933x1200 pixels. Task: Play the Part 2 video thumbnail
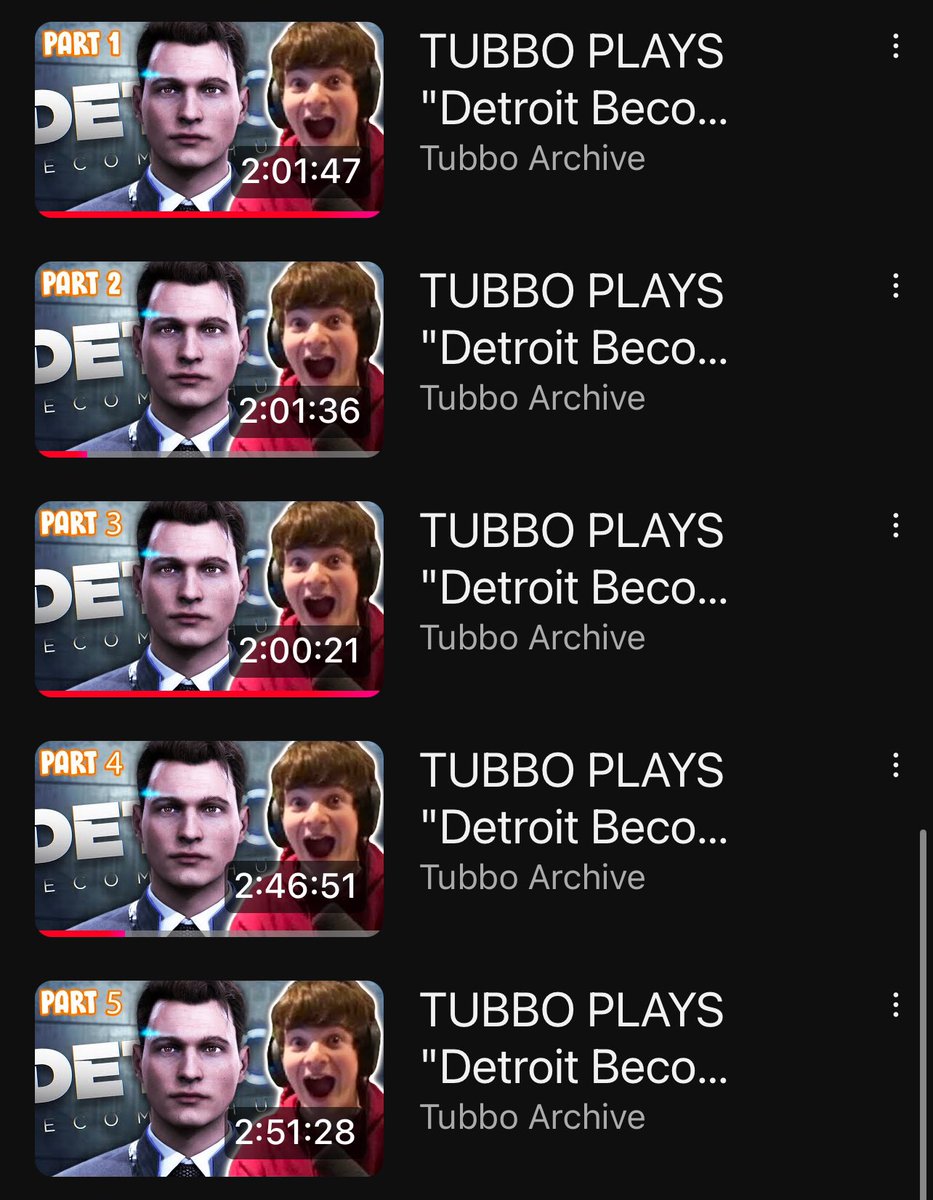point(209,359)
